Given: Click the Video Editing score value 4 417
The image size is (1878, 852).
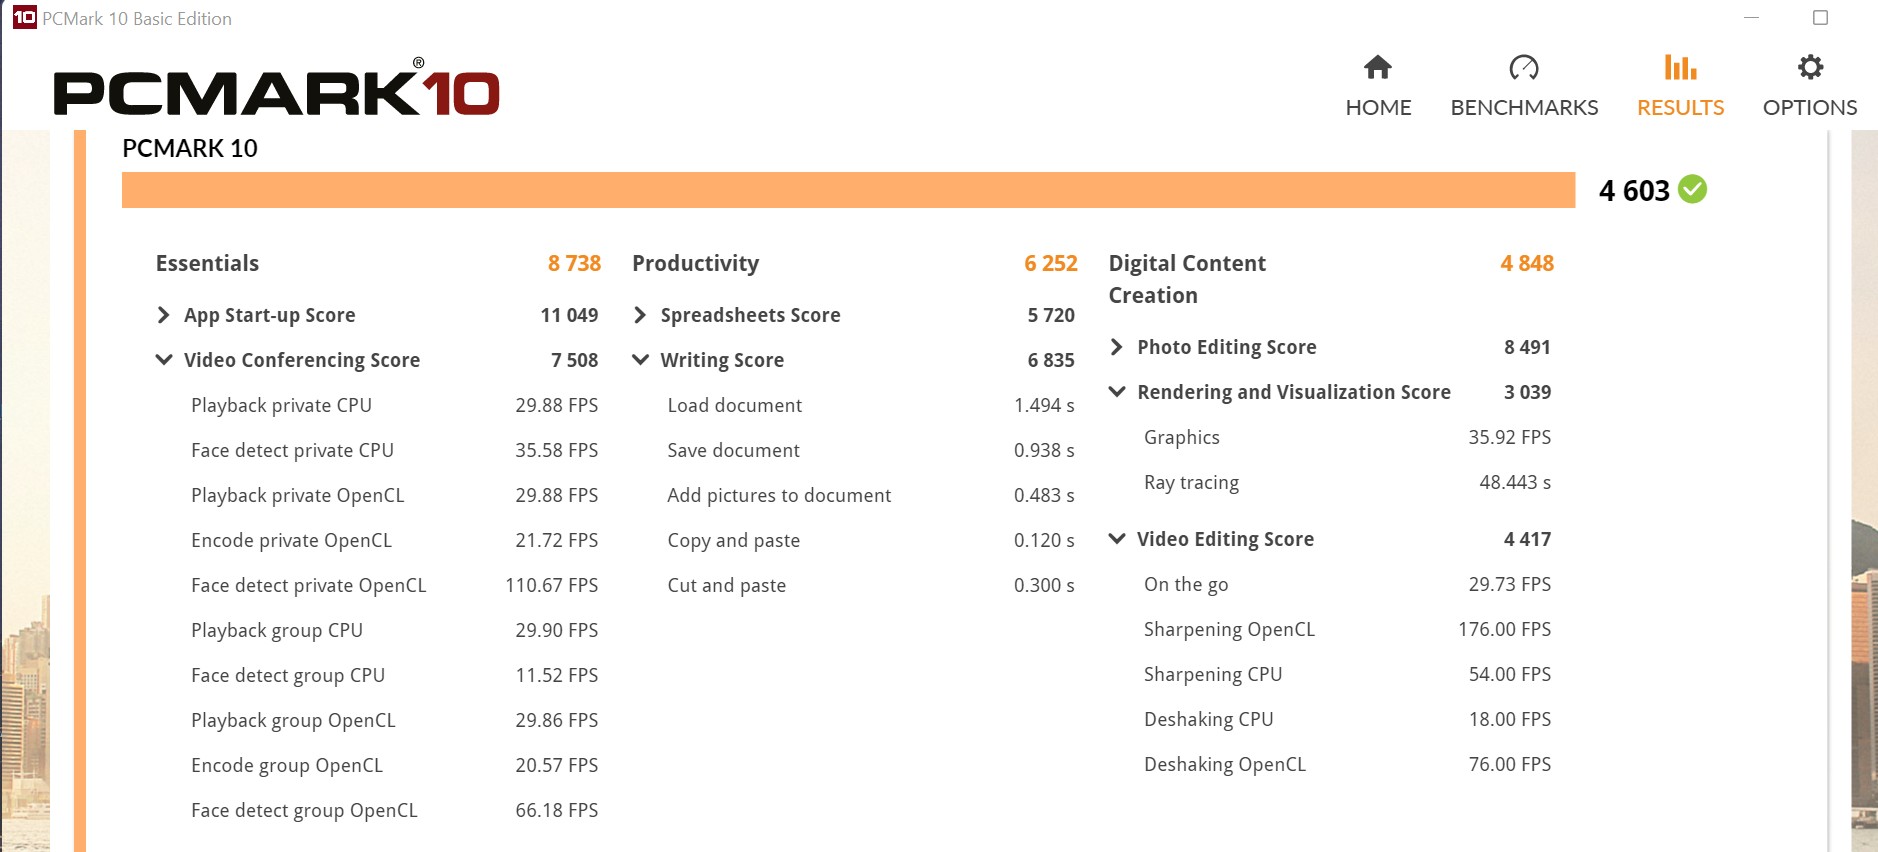Looking at the screenshot, I should 1527,539.
